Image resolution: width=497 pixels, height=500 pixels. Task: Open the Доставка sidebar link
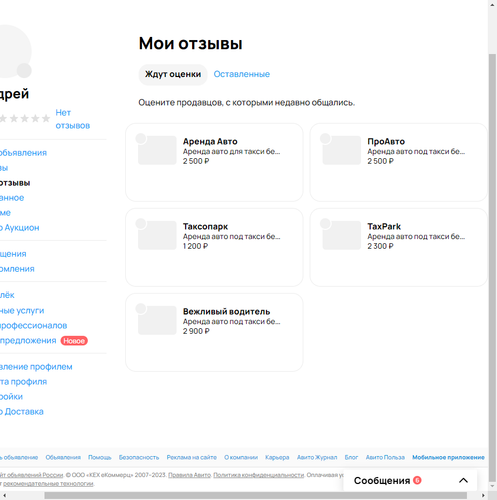[22, 412]
